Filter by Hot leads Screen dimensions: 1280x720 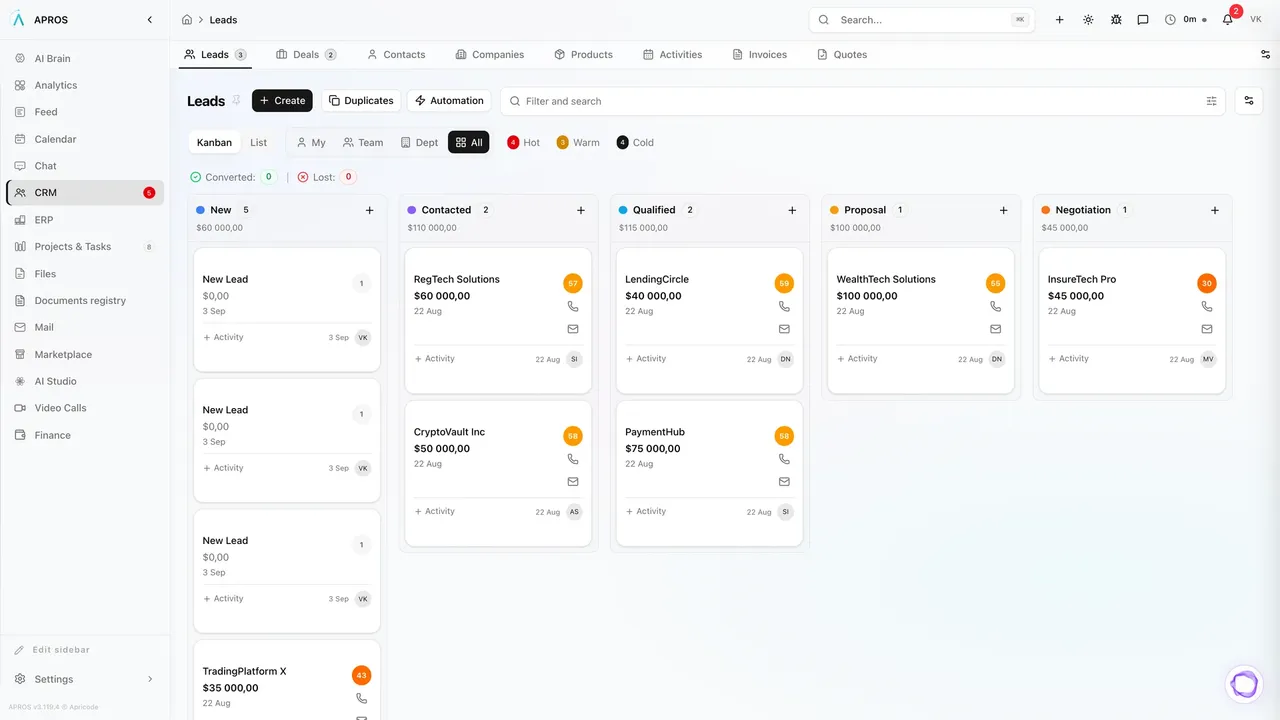point(524,143)
